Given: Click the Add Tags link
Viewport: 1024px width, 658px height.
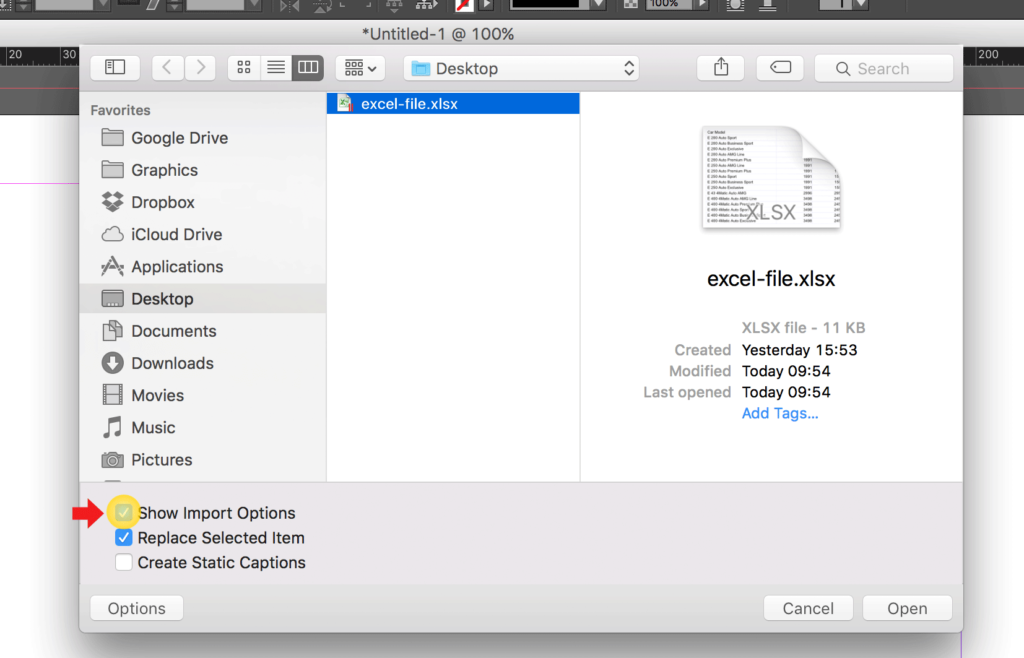Looking at the screenshot, I should [x=779, y=413].
